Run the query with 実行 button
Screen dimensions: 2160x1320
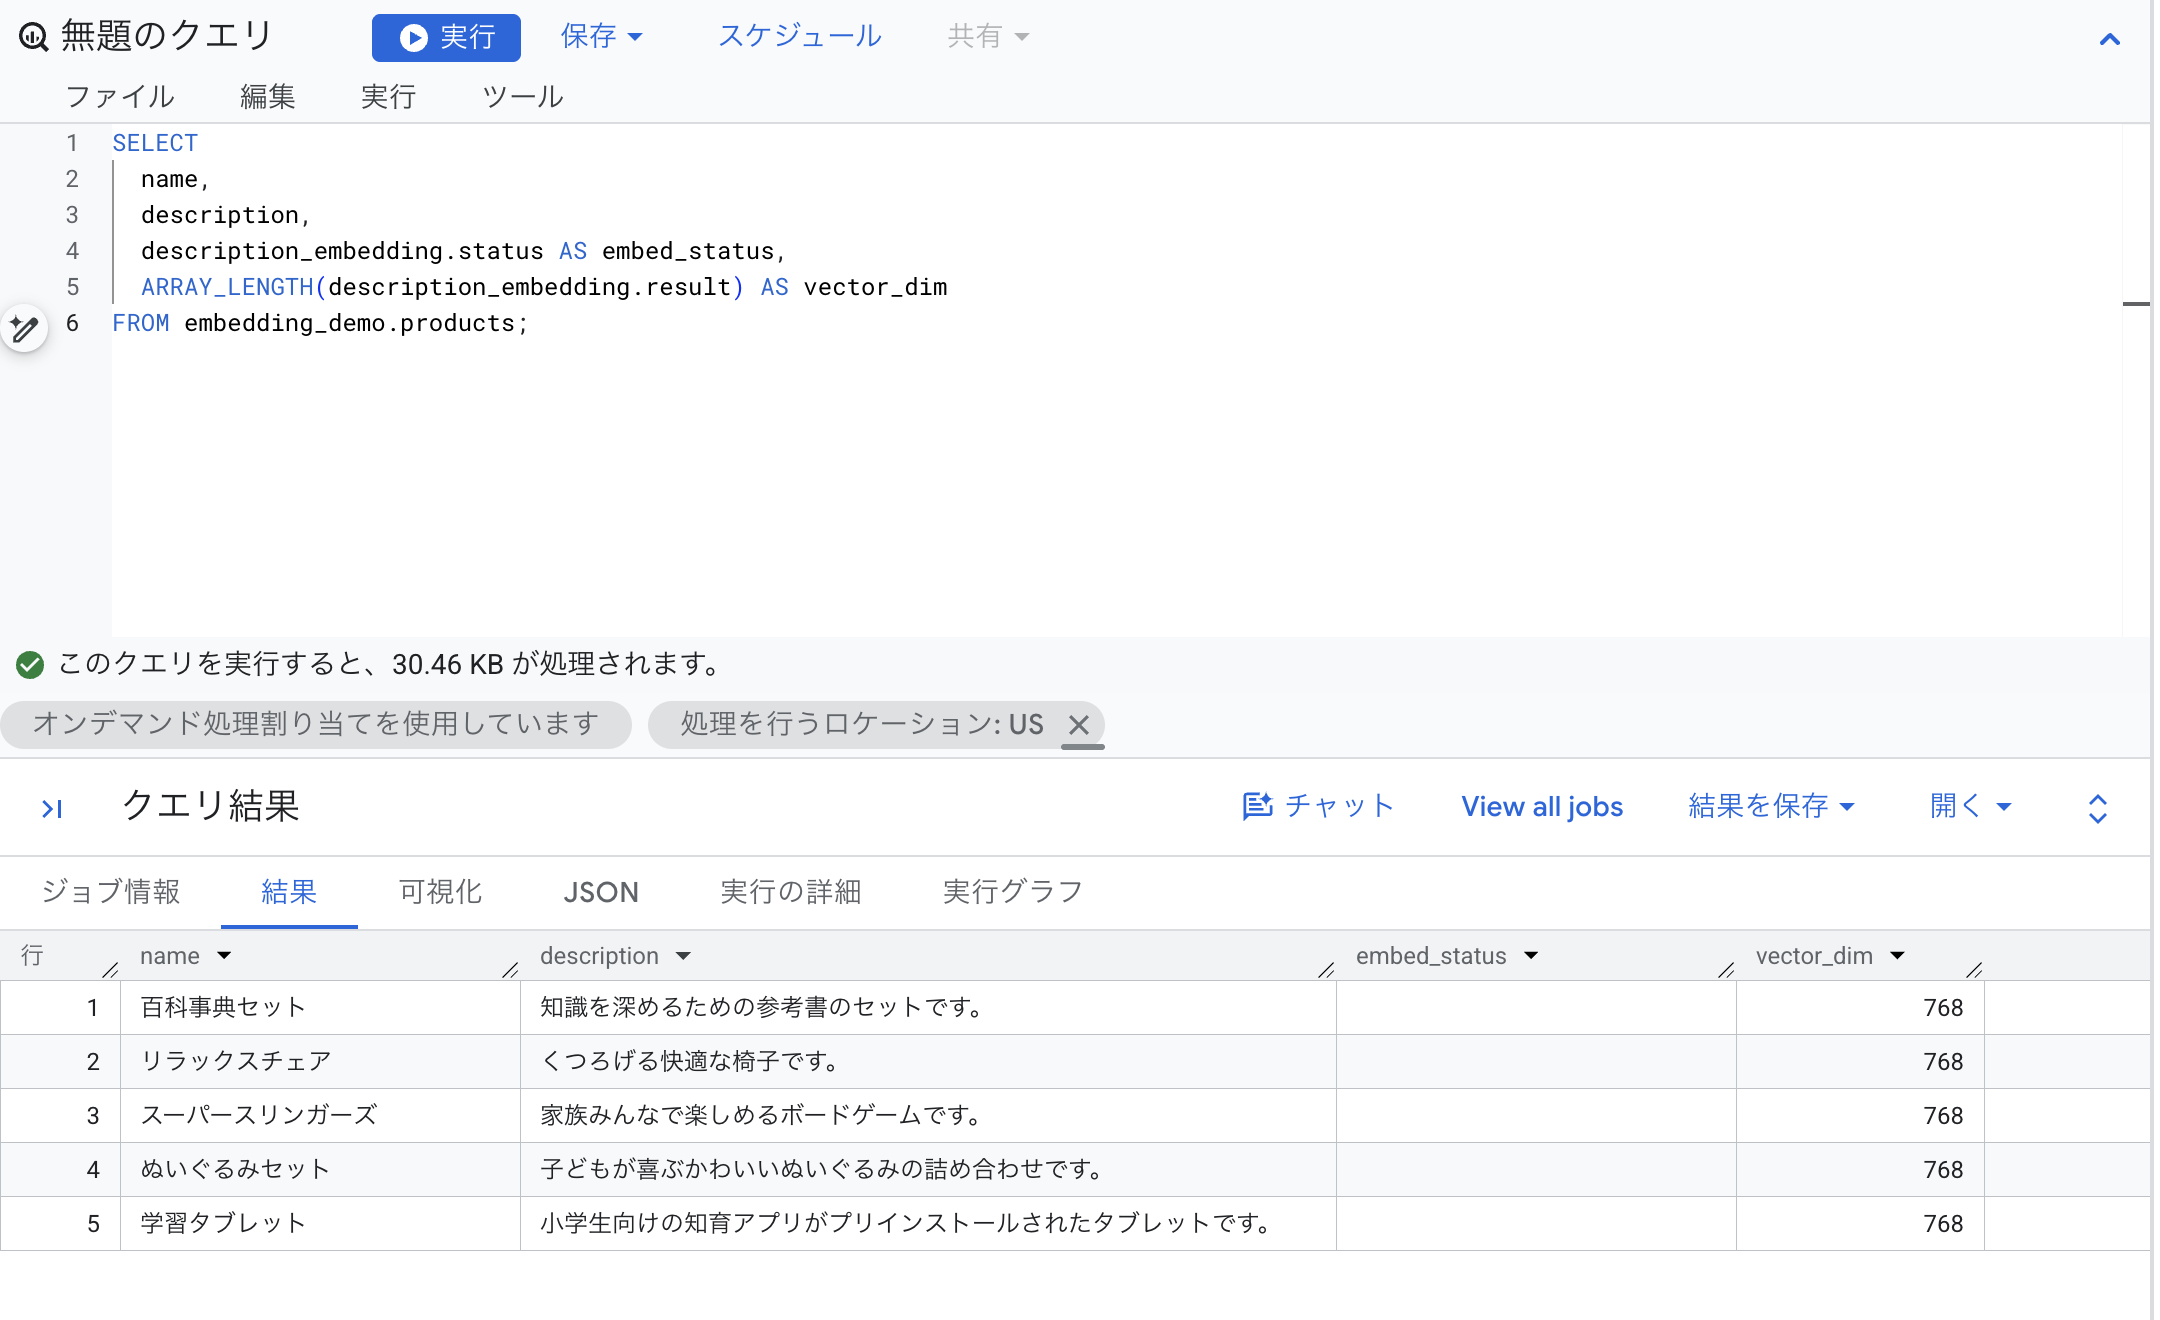(446, 37)
